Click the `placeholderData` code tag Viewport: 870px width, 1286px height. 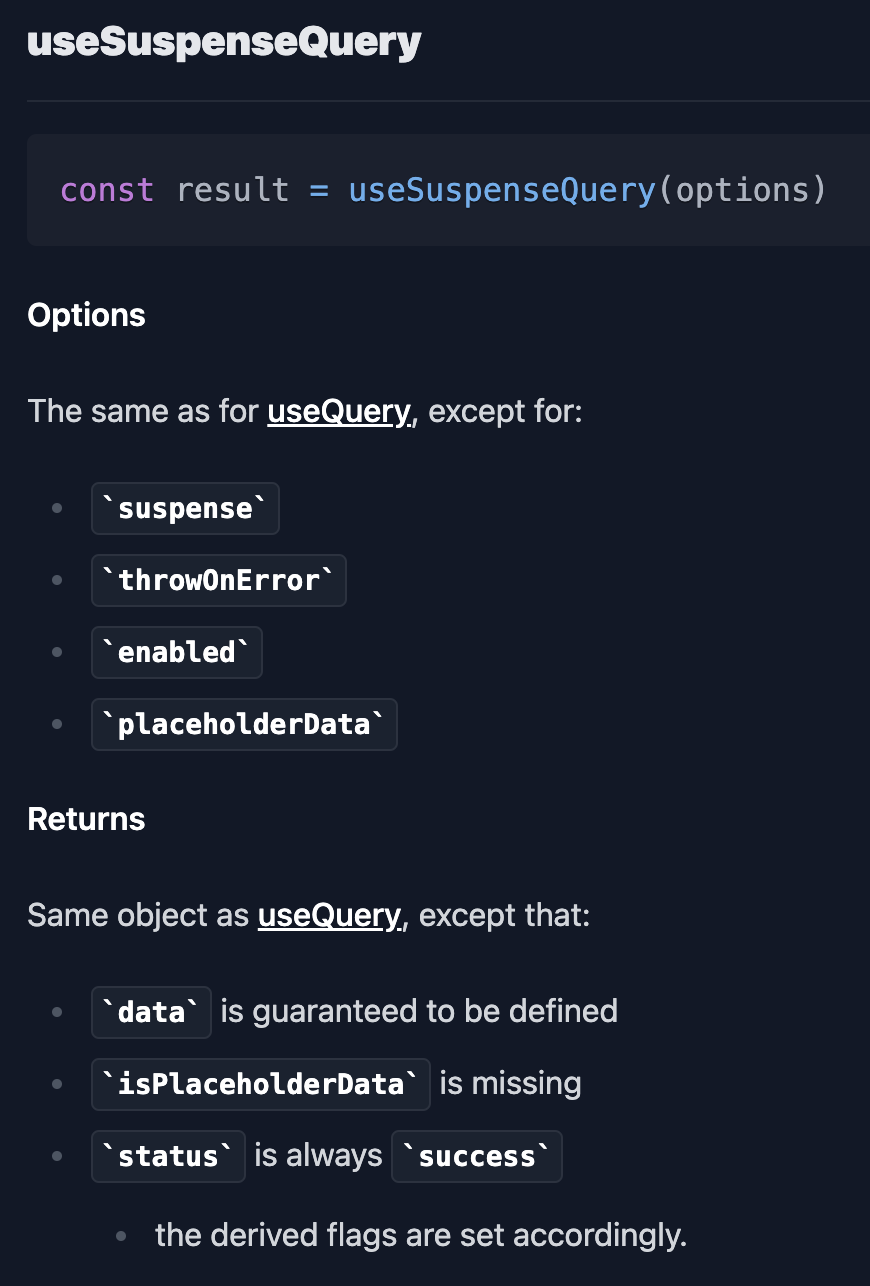[x=244, y=724]
